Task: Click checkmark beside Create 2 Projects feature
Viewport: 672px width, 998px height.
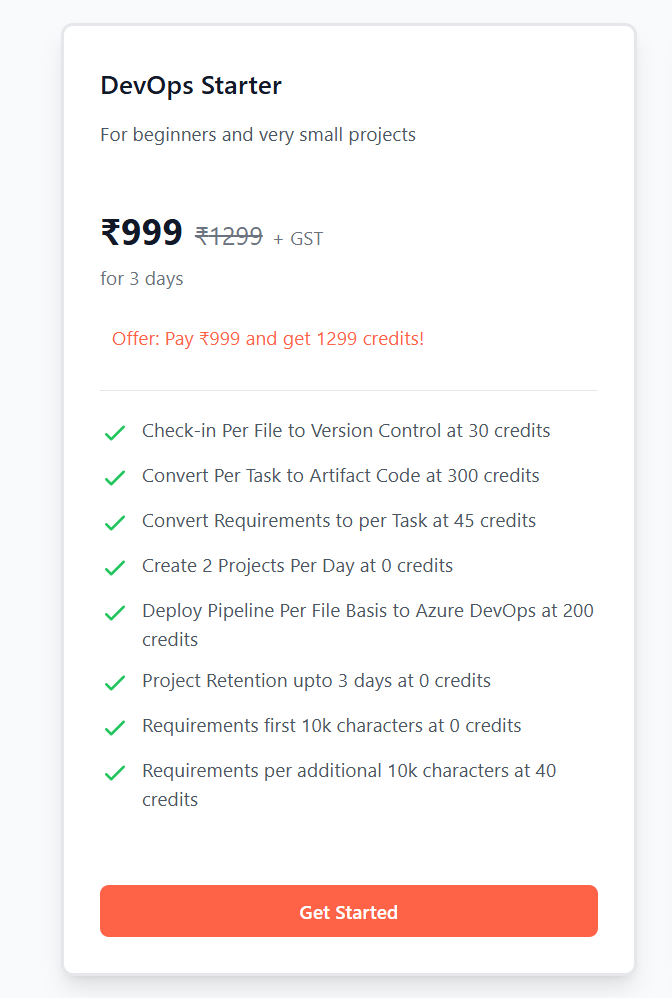Action: [115, 568]
